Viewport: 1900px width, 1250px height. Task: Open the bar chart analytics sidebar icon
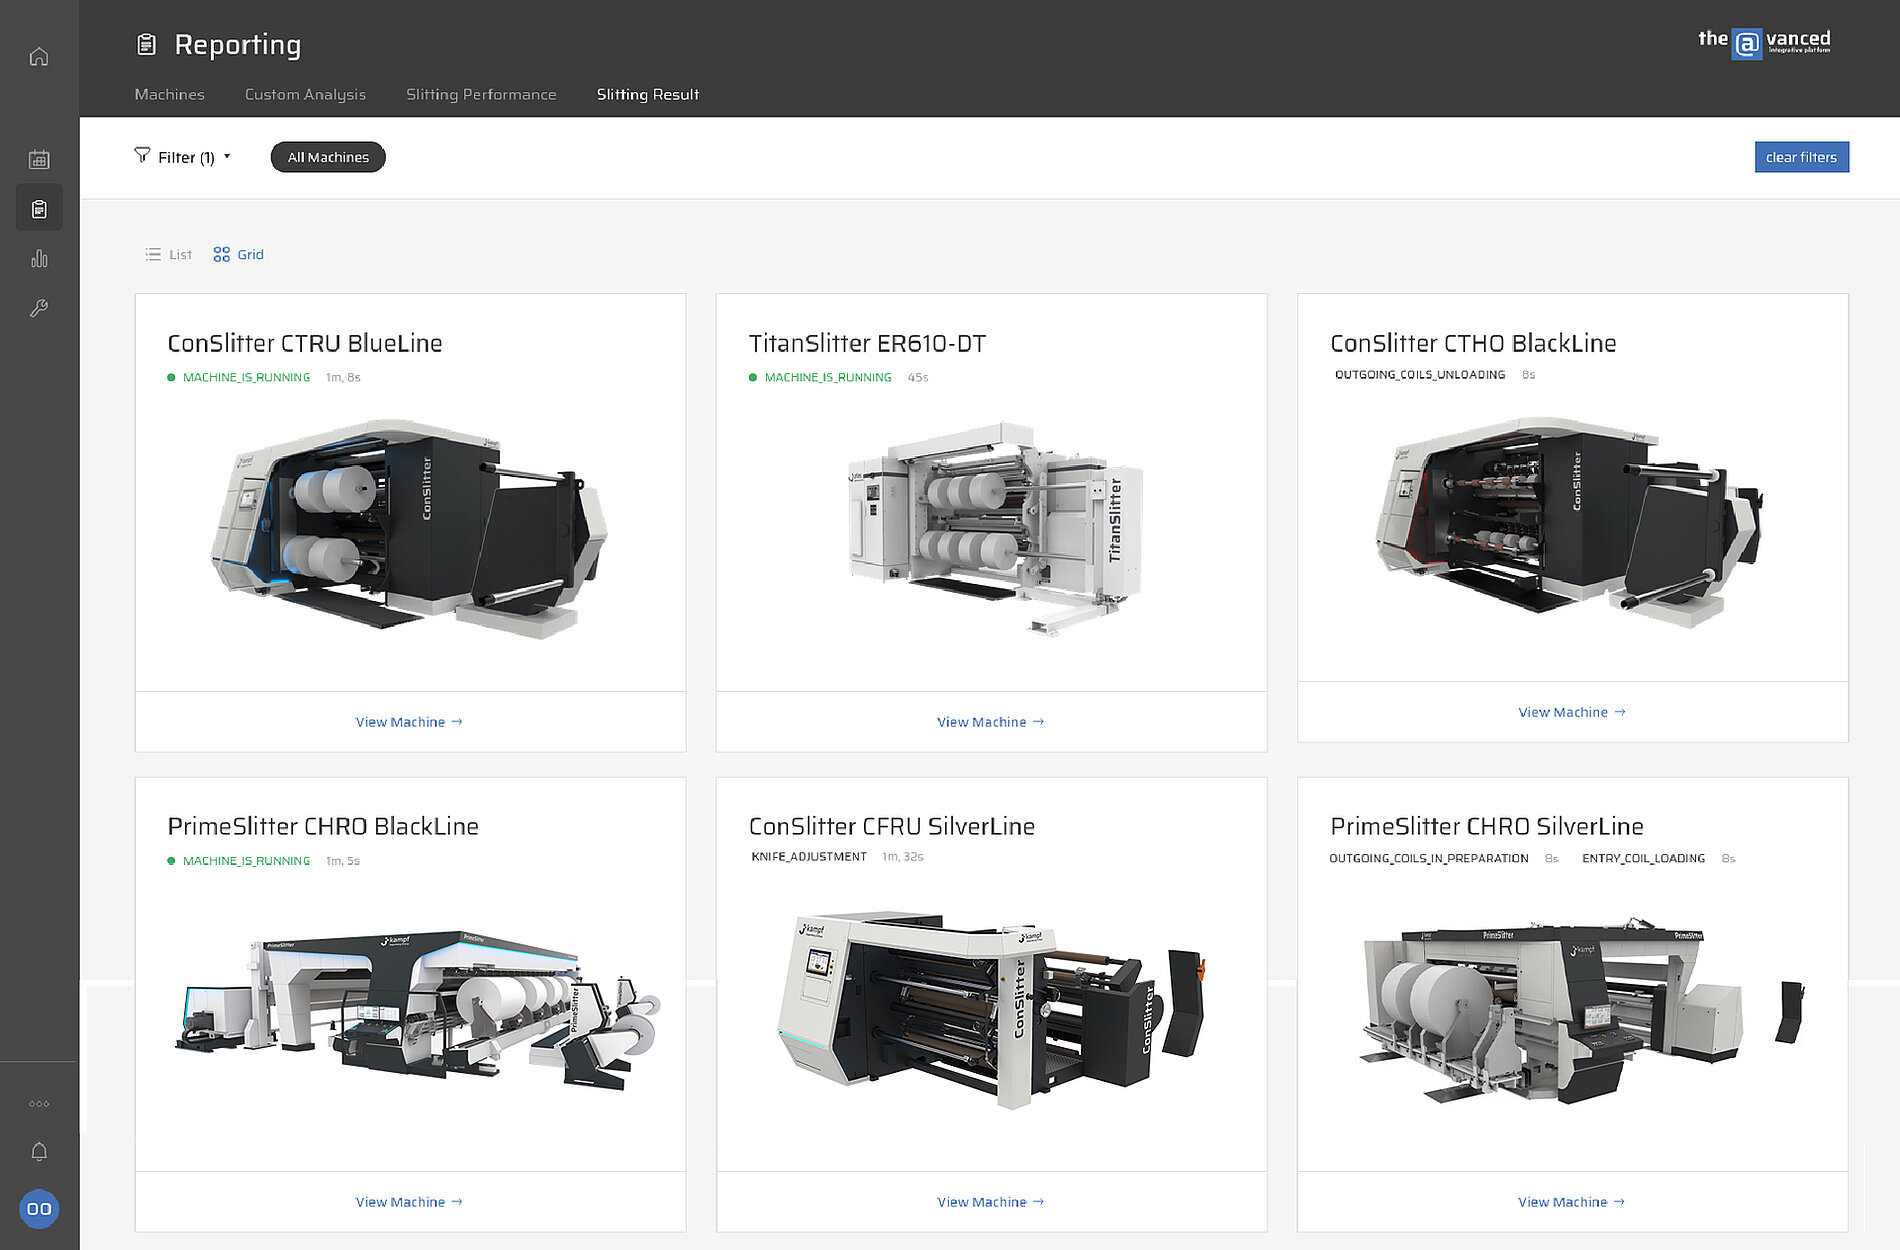pyautogui.click(x=39, y=259)
